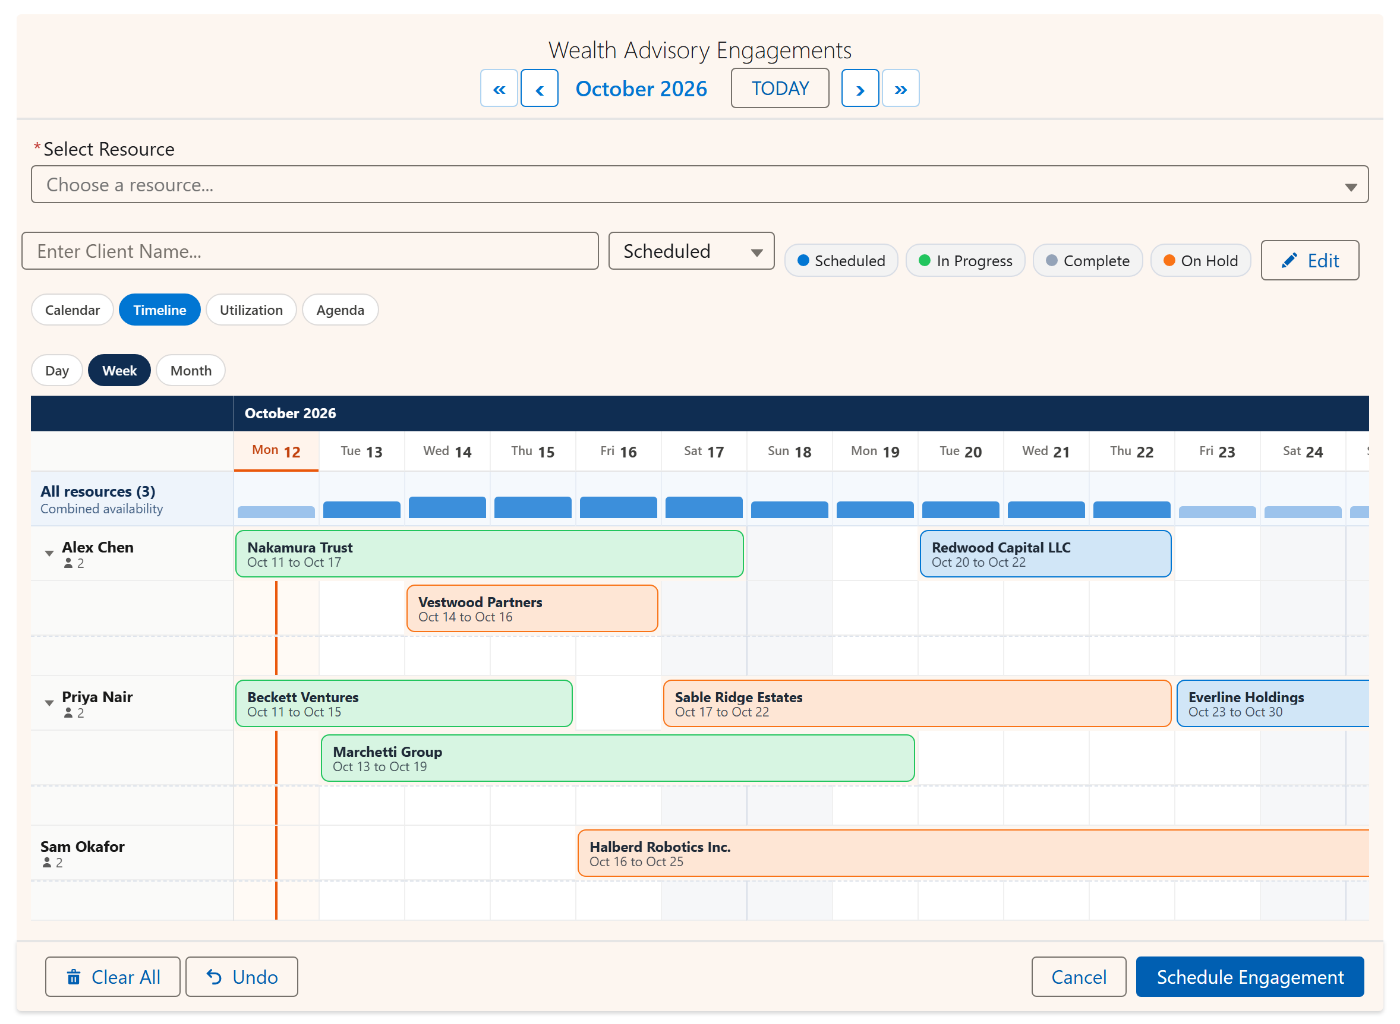Open the Choose a resource dropdown
1400x1024 pixels.
pos(700,184)
